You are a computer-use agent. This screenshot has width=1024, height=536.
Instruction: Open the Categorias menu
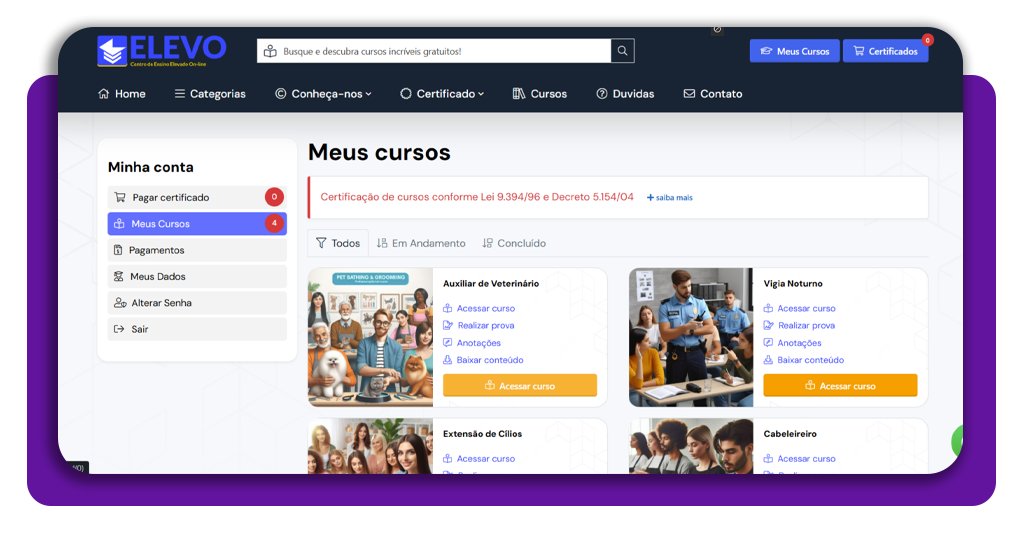pyautogui.click(x=210, y=94)
